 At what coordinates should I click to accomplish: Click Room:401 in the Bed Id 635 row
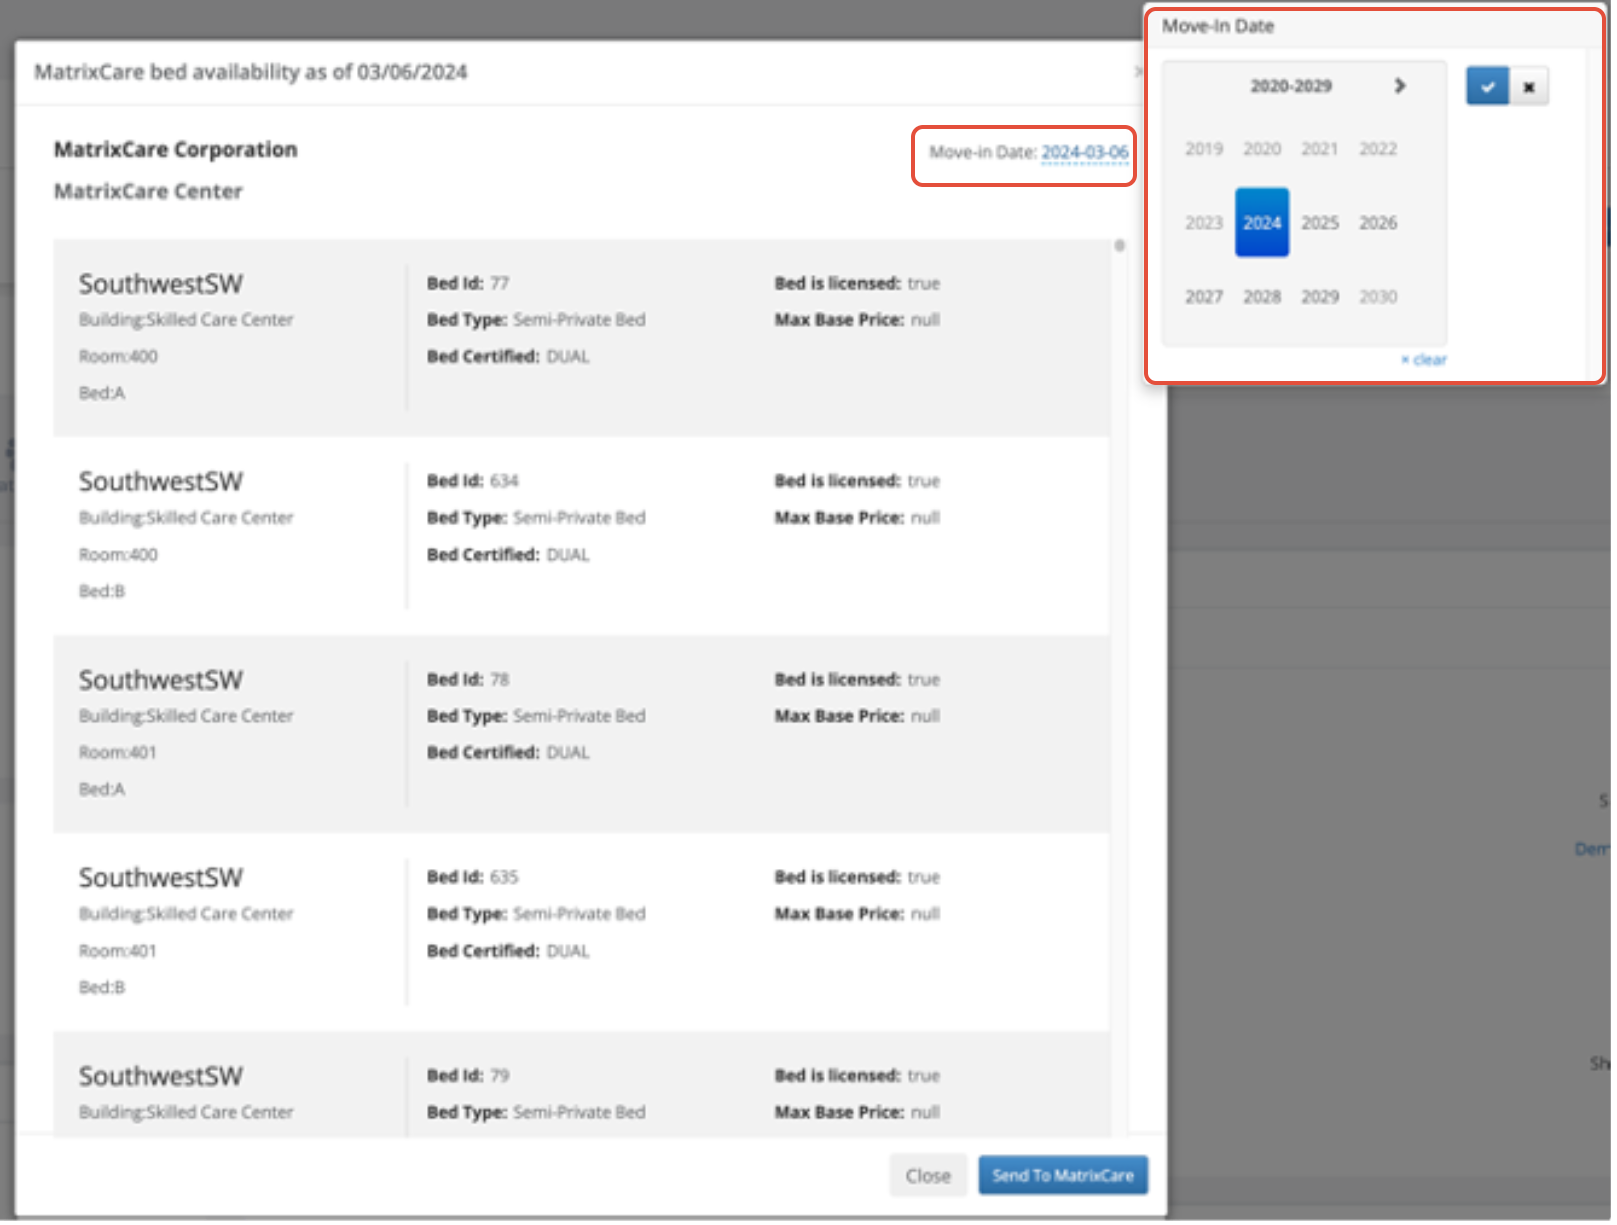pyautogui.click(x=118, y=952)
